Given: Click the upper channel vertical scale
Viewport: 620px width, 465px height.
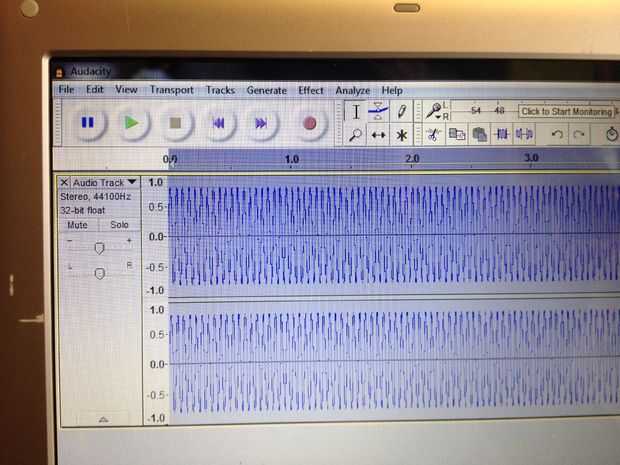Looking at the screenshot, I should tap(156, 236).
